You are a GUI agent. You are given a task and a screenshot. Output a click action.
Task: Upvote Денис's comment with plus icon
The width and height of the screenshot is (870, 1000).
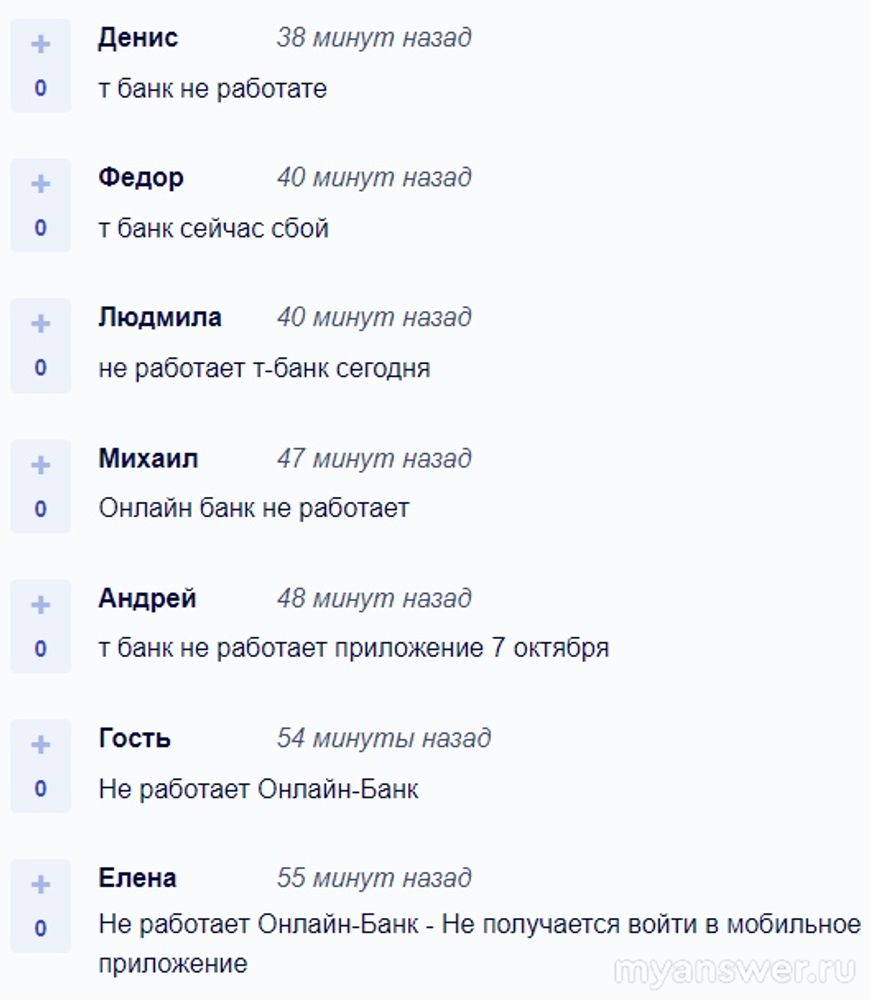pos(40,44)
